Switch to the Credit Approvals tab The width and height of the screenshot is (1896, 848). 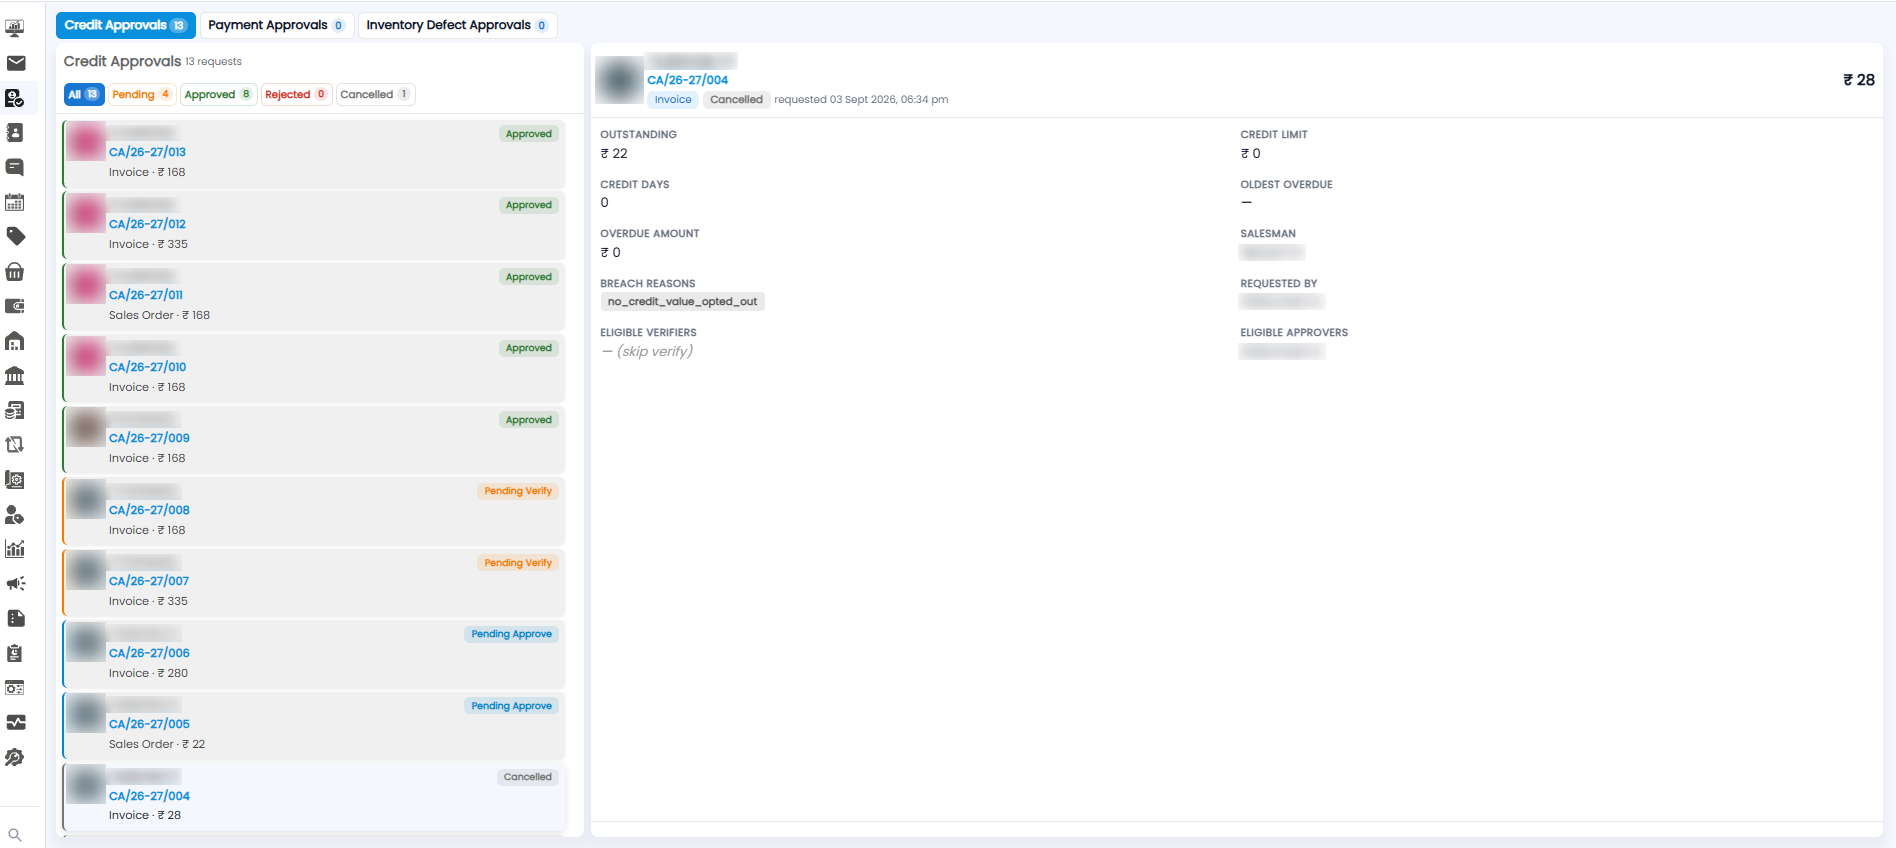(x=126, y=25)
